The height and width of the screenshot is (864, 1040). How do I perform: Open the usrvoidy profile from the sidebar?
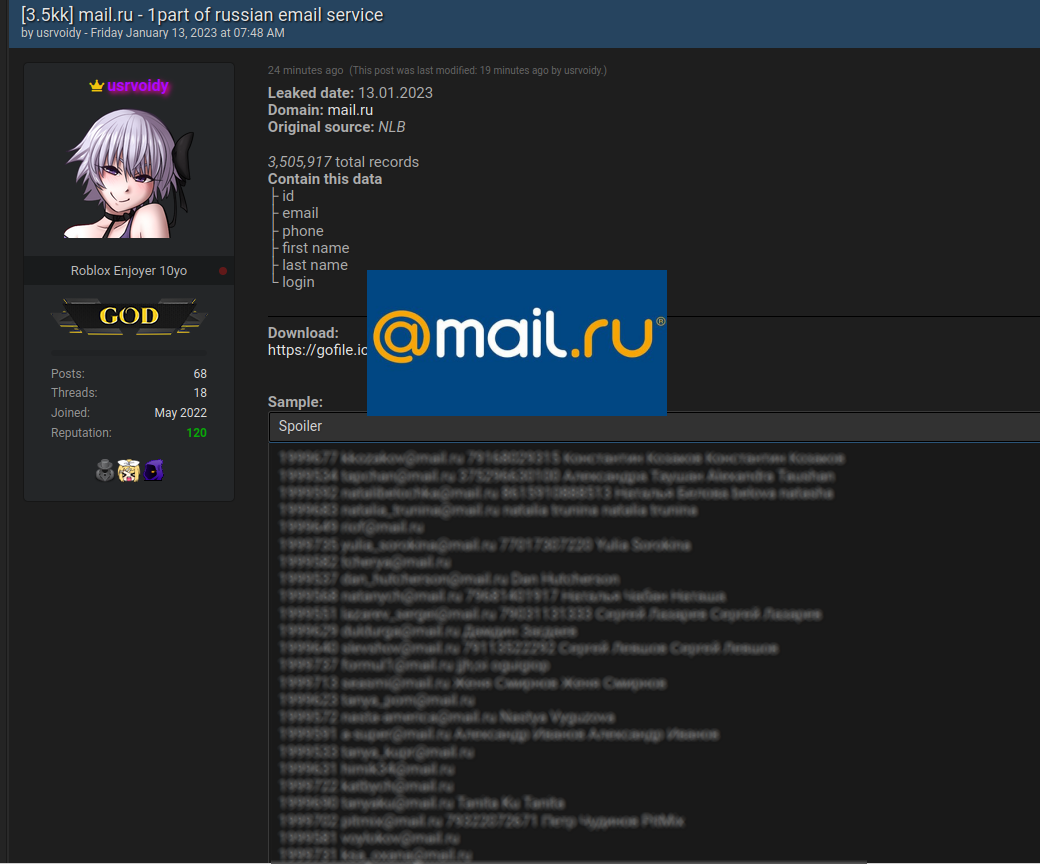click(138, 87)
